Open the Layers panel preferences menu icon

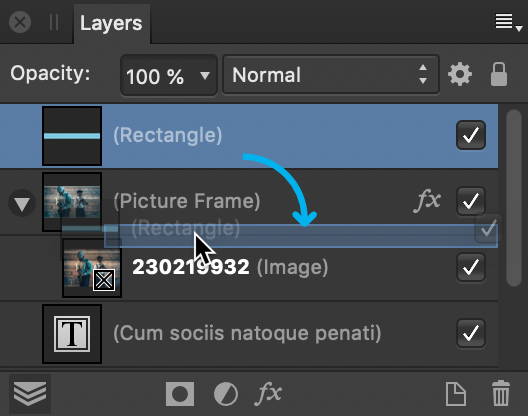point(508,22)
